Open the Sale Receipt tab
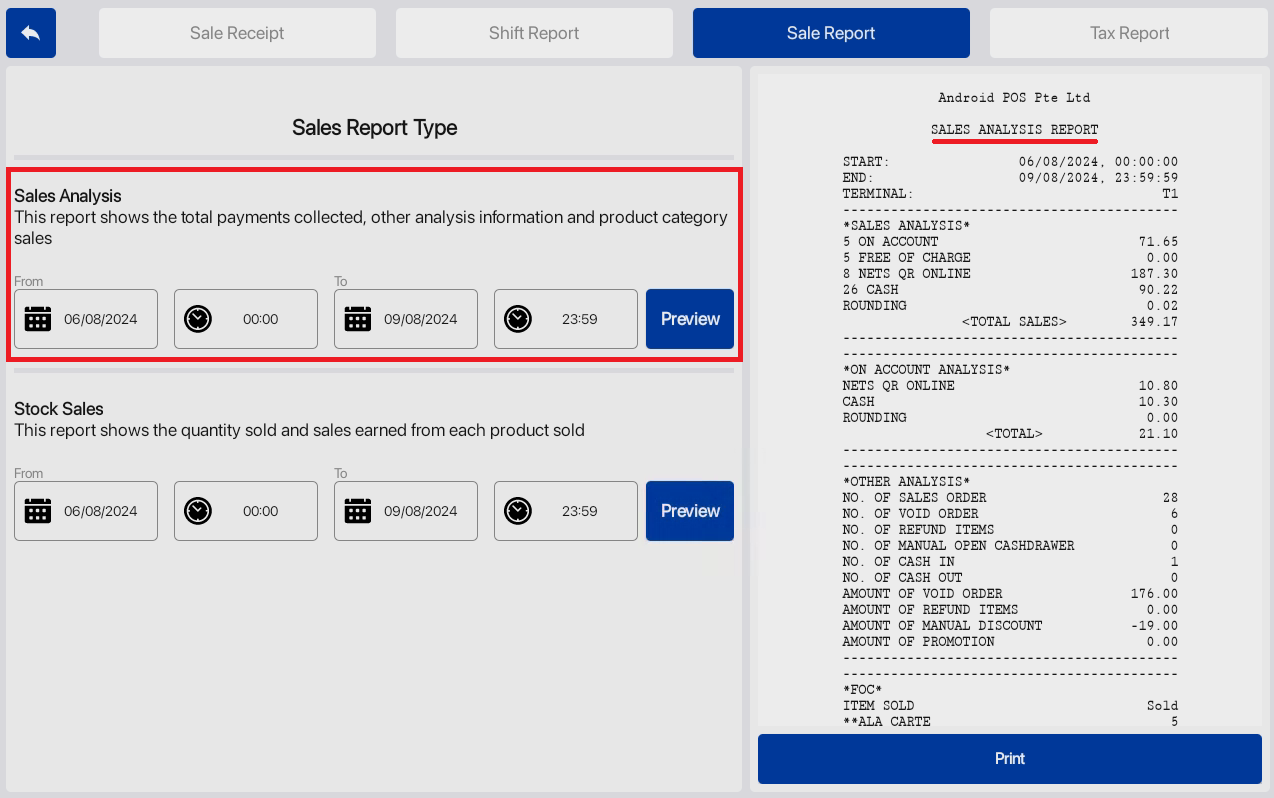The height and width of the screenshot is (798, 1274). click(x=237, y=33)
